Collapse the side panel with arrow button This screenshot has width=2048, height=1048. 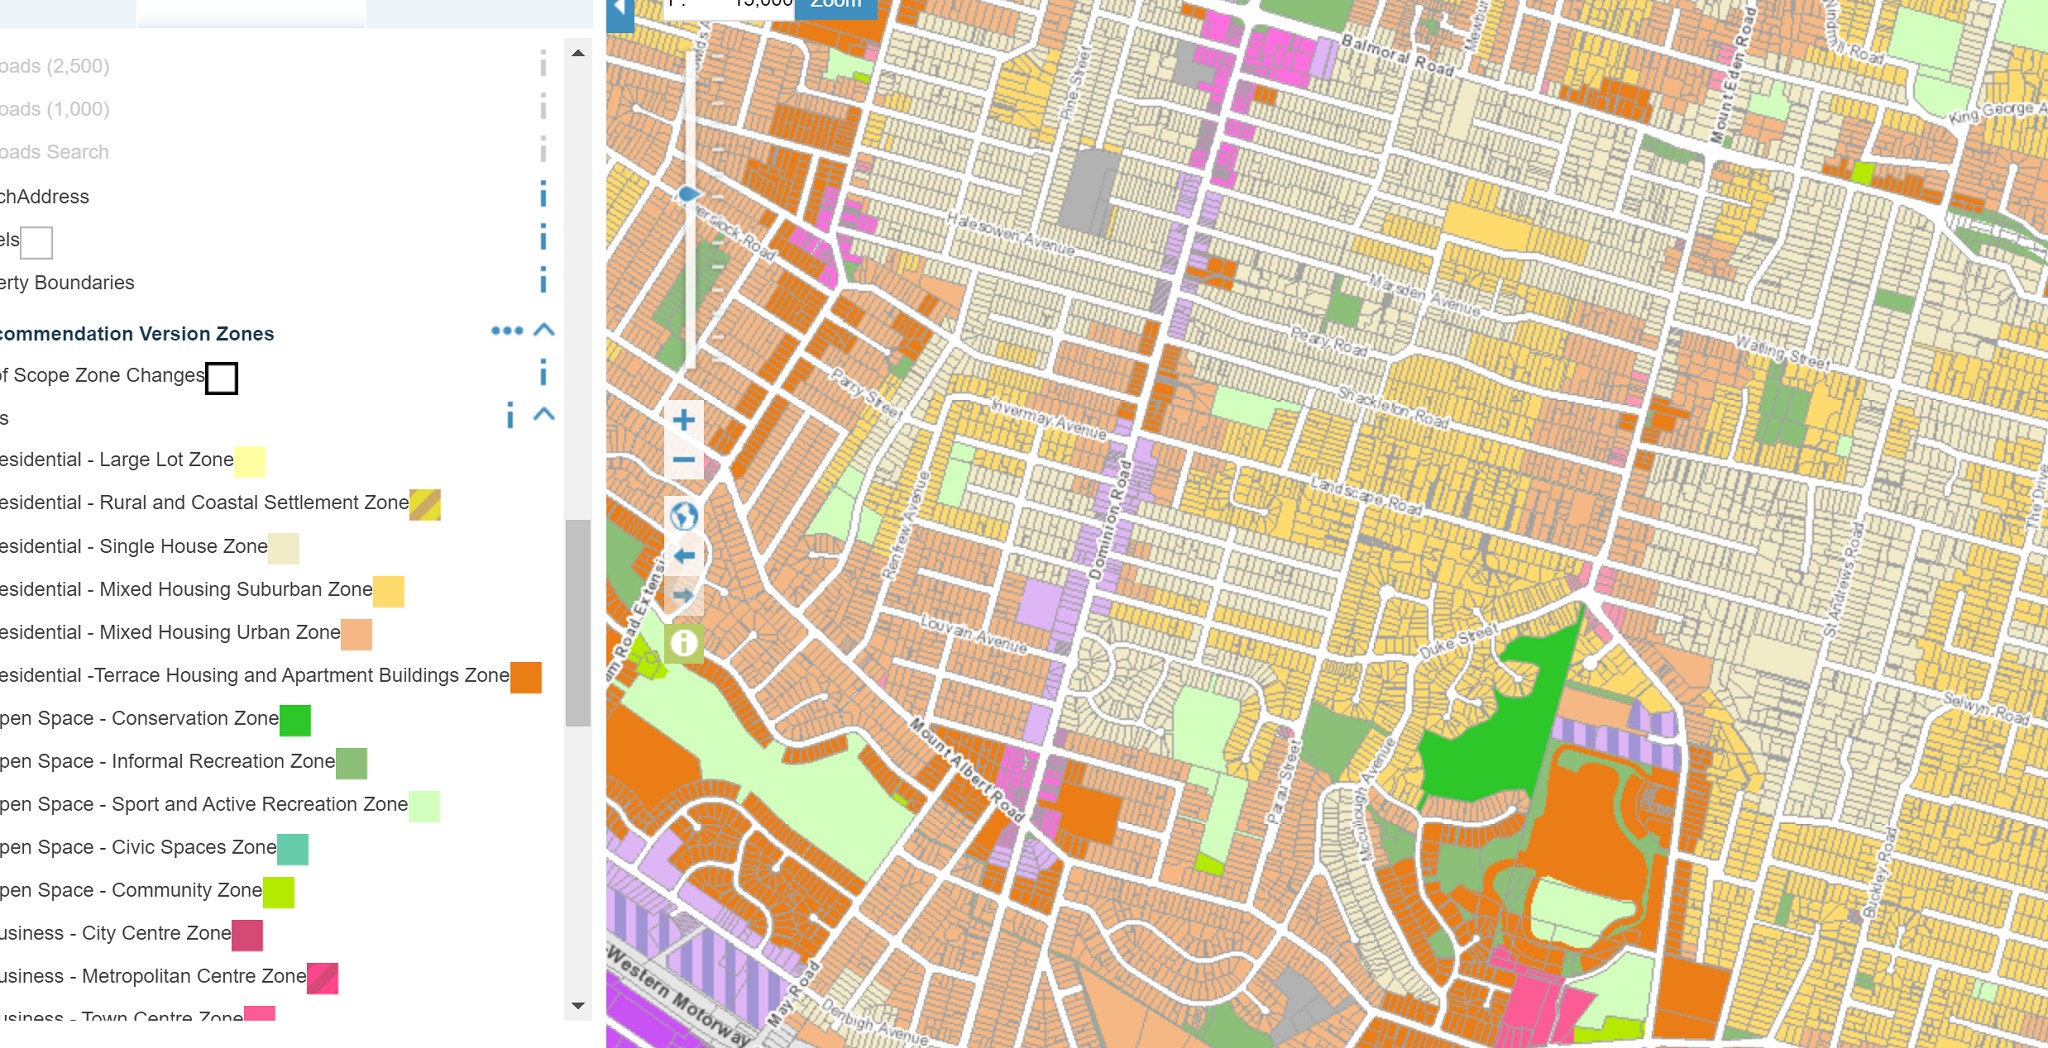coord(620,12)
